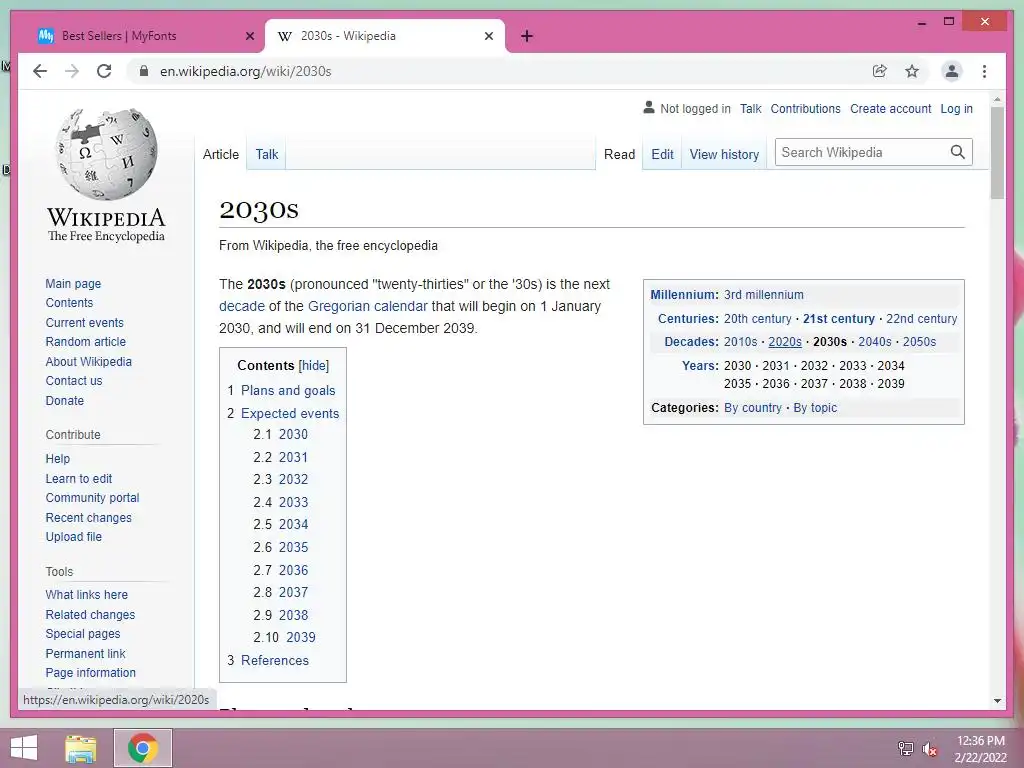Open the user Talk link at top
Screen dimensions: 1024x768
[750, 108]
